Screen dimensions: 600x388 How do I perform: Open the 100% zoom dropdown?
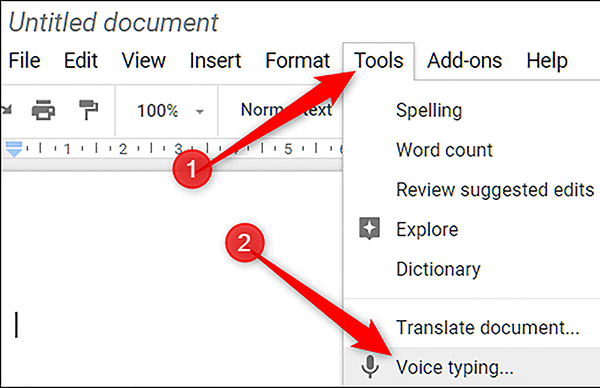[170, 111]
